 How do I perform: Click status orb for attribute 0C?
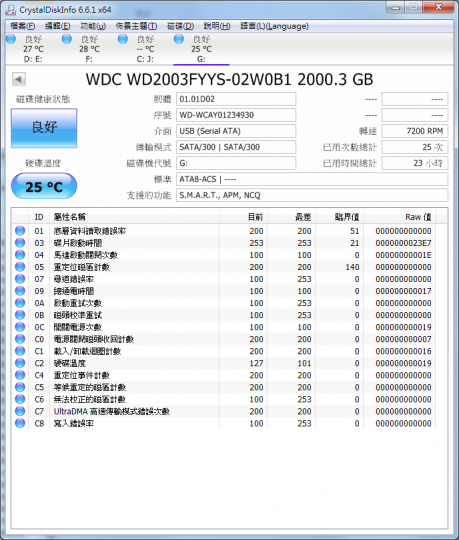tap(20, 327)
